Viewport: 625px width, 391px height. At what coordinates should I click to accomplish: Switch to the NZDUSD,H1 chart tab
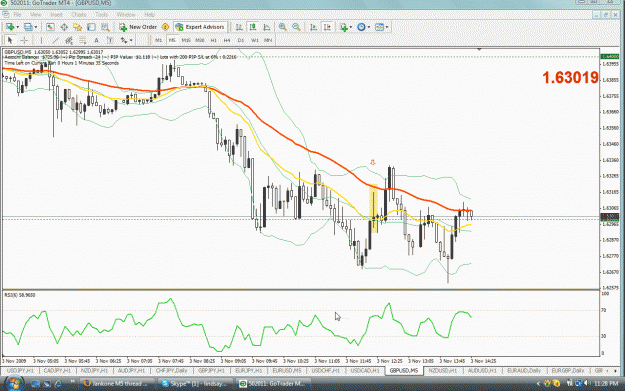point(442,371)
